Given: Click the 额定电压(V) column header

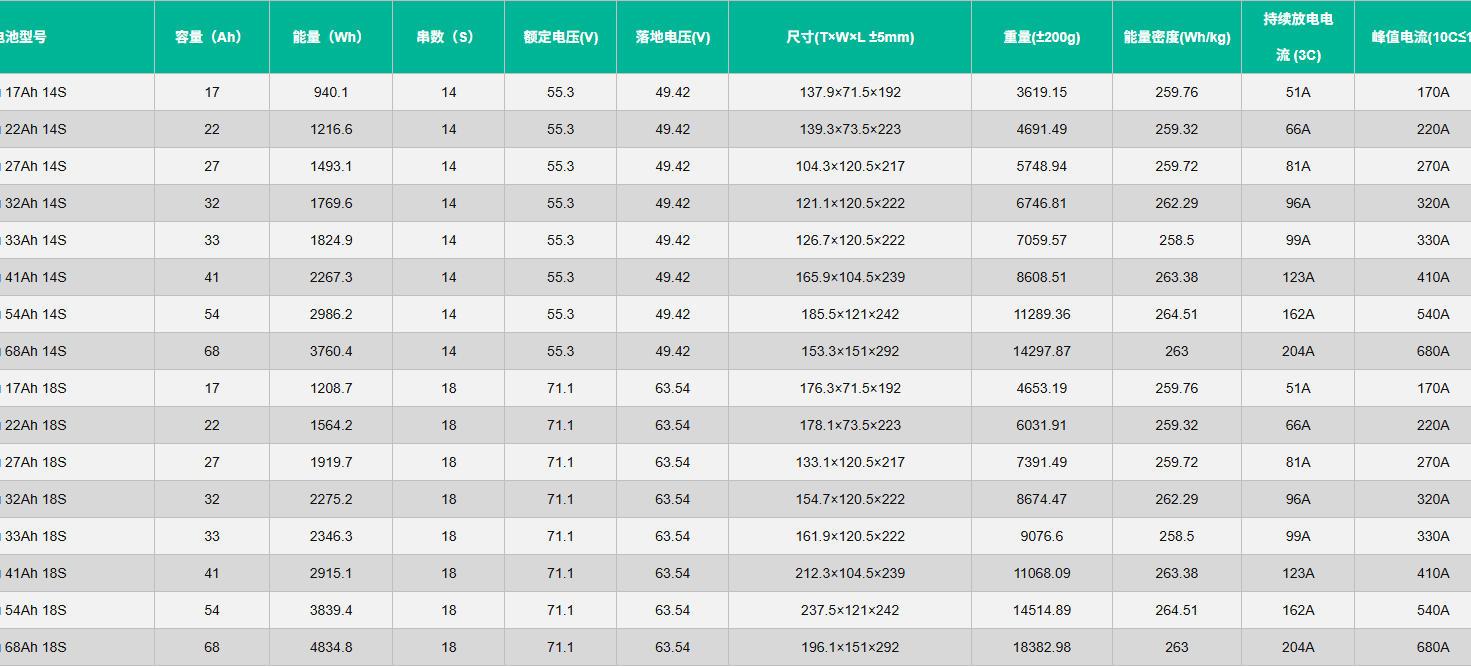Looking at the screenshot, I should [560, 37].
